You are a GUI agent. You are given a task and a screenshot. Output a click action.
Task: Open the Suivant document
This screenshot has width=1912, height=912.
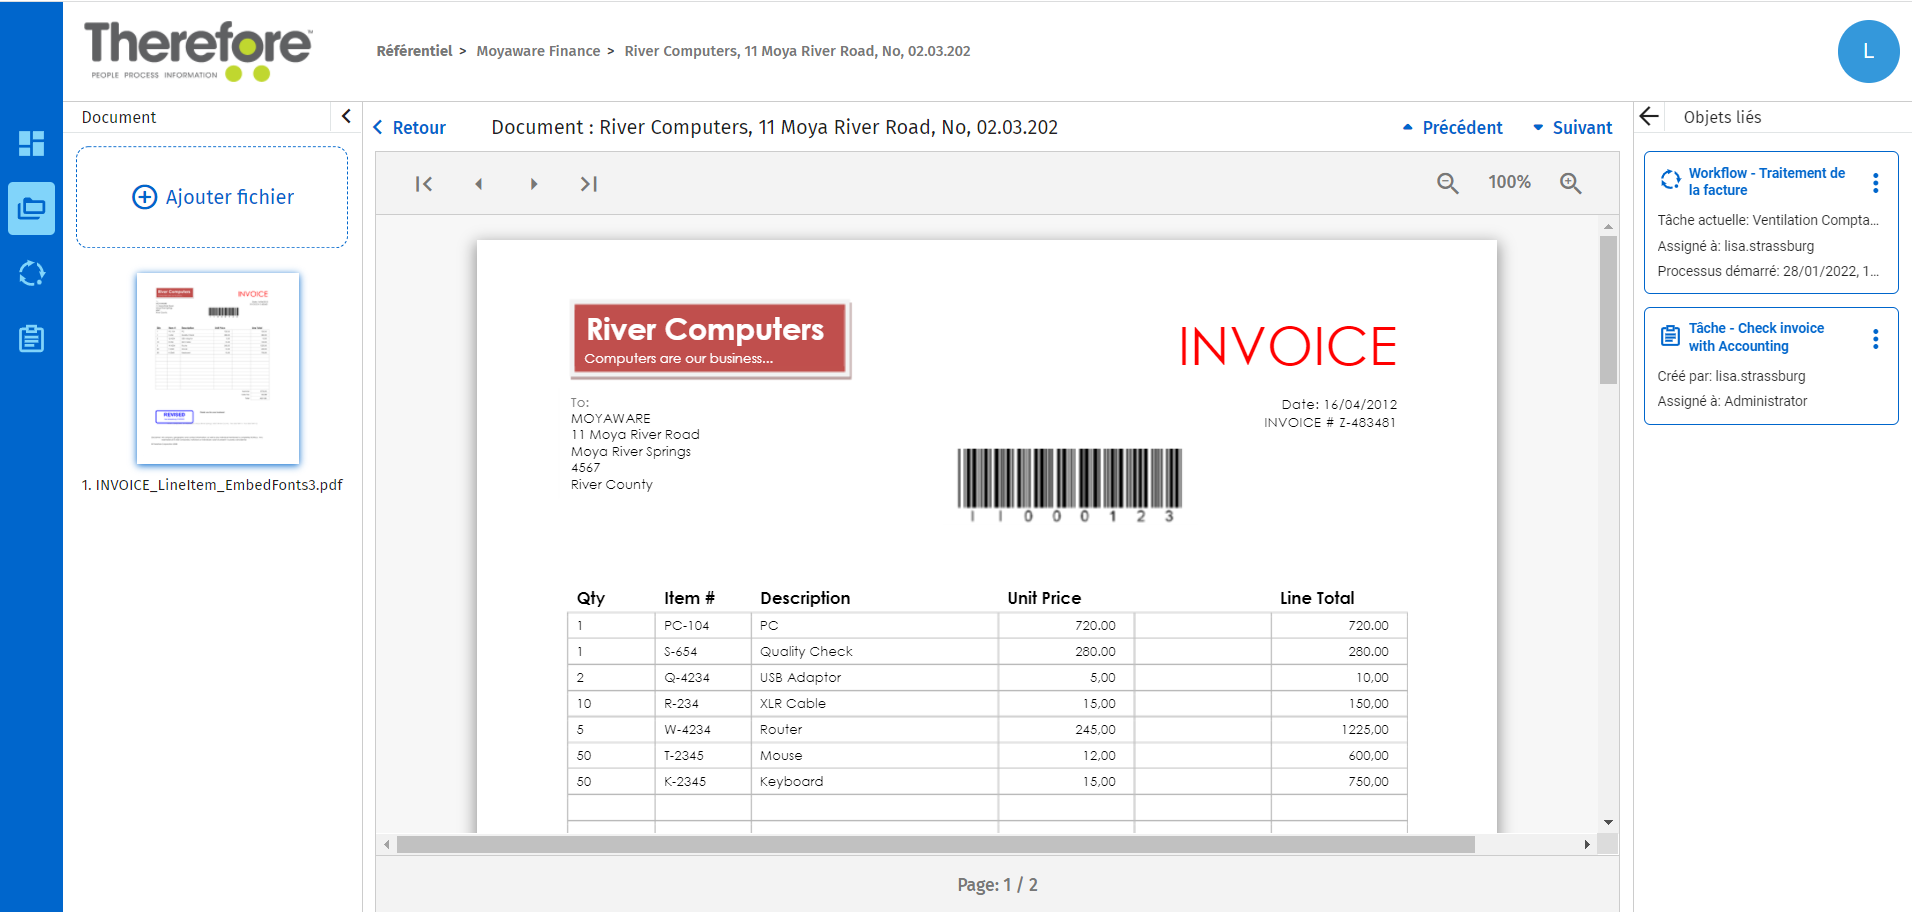point(1572,128)
